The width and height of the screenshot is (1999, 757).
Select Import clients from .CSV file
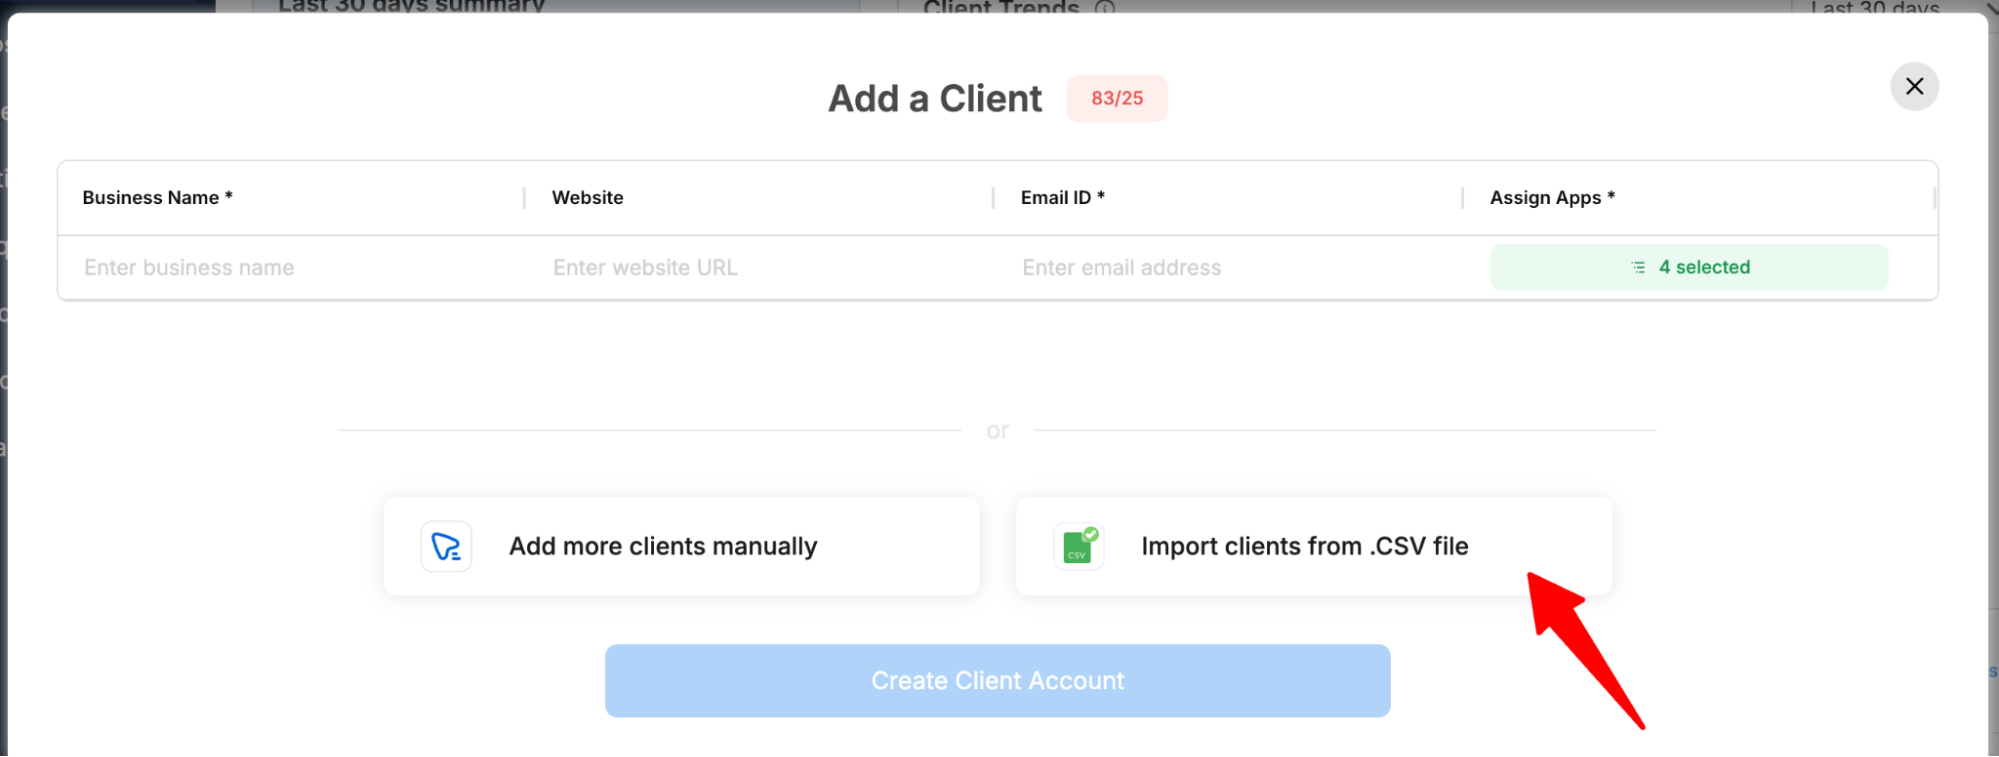[1314, 546]
